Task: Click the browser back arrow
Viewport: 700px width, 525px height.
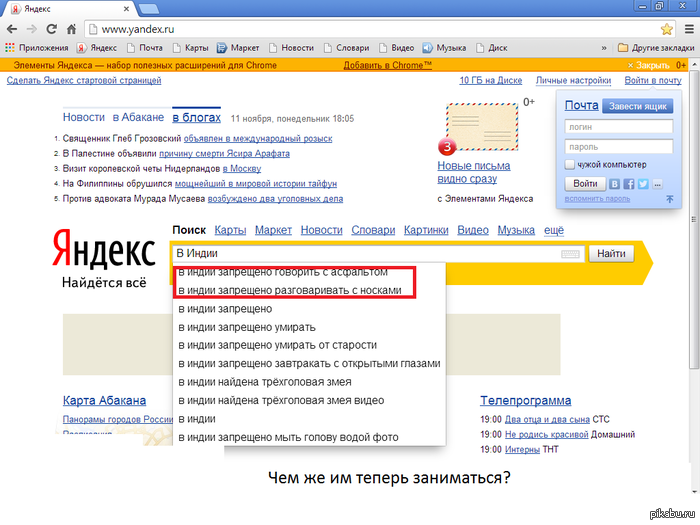Action: (x=12, y=29)
